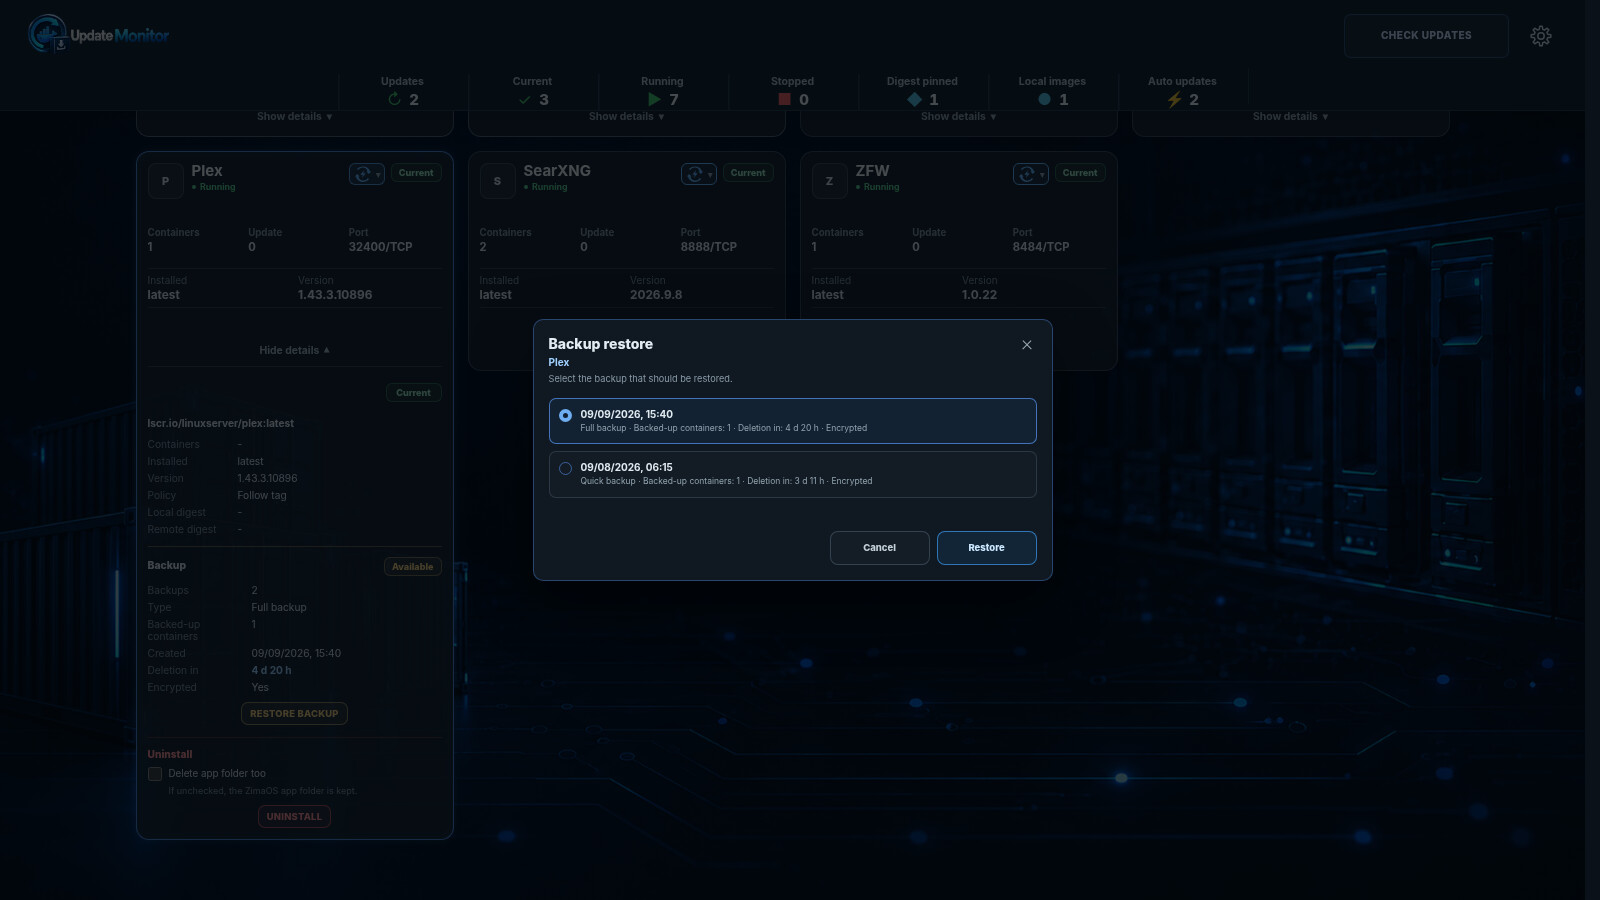The height and width of the screenshot is (900, 1600).
Task: Open ZFW update action dropdown
Action: (x=1031, y=174)
